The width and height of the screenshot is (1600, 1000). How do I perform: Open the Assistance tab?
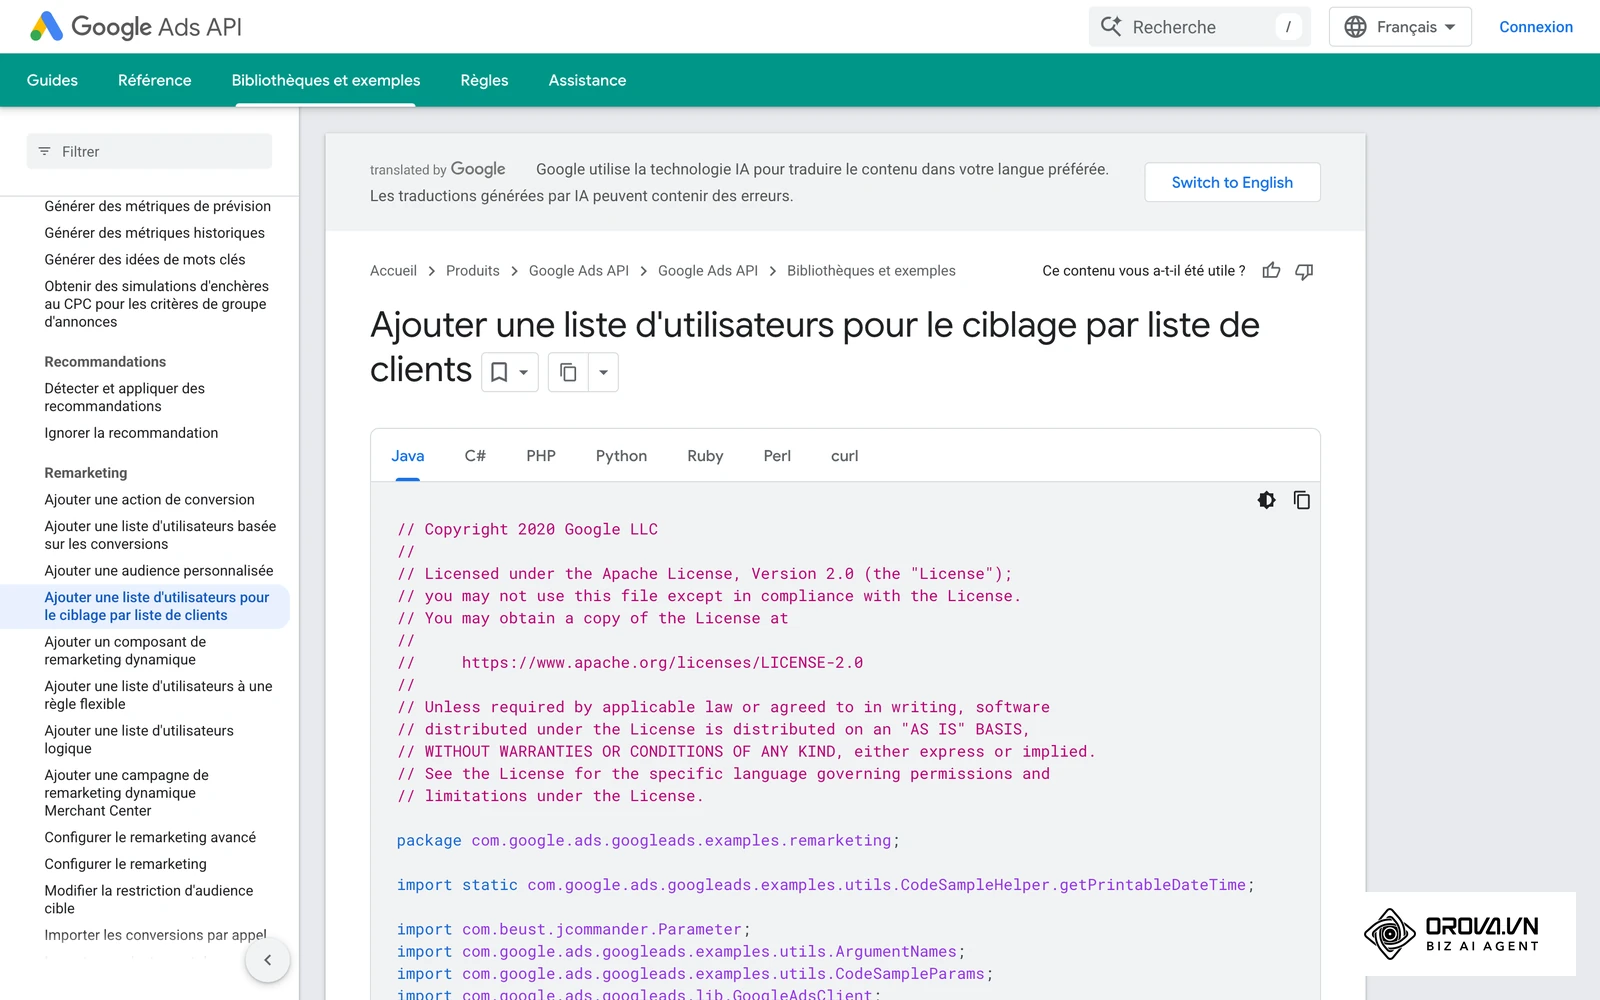tap(587, 80)
